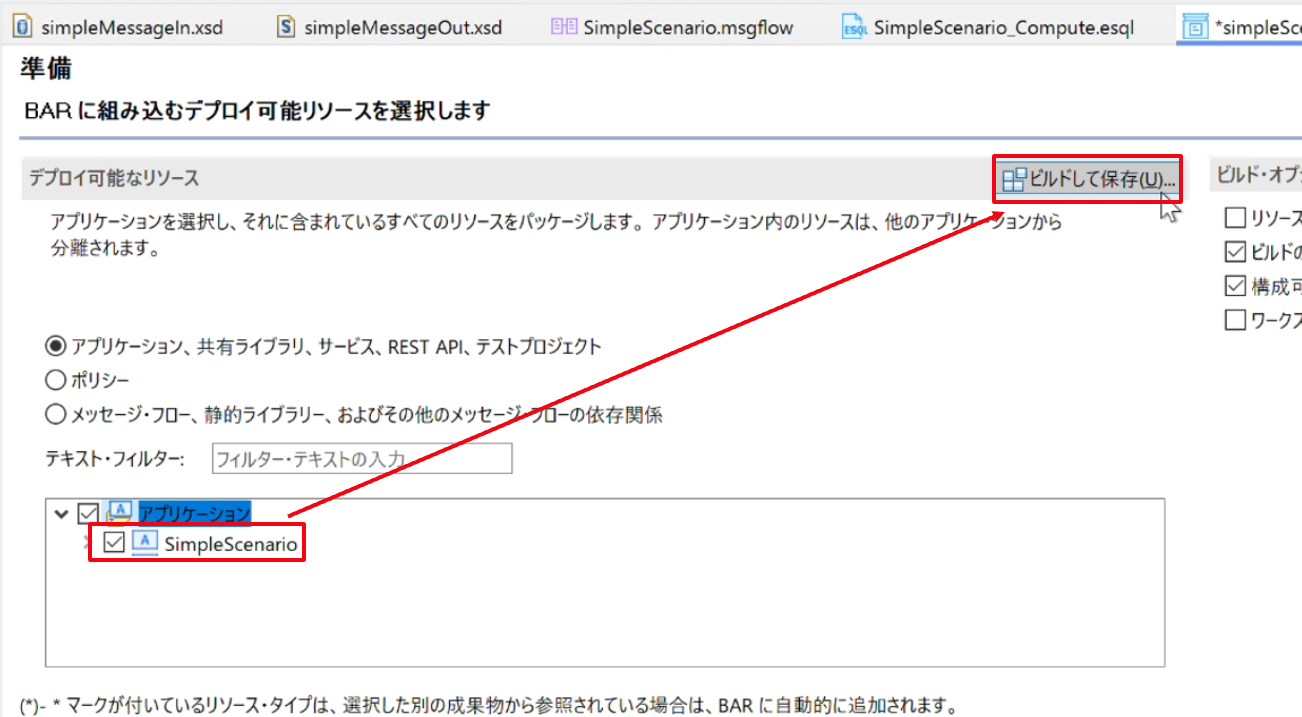
Task: Select the *simpleSc... BAR editor tab
Action: pos(1242,27)
